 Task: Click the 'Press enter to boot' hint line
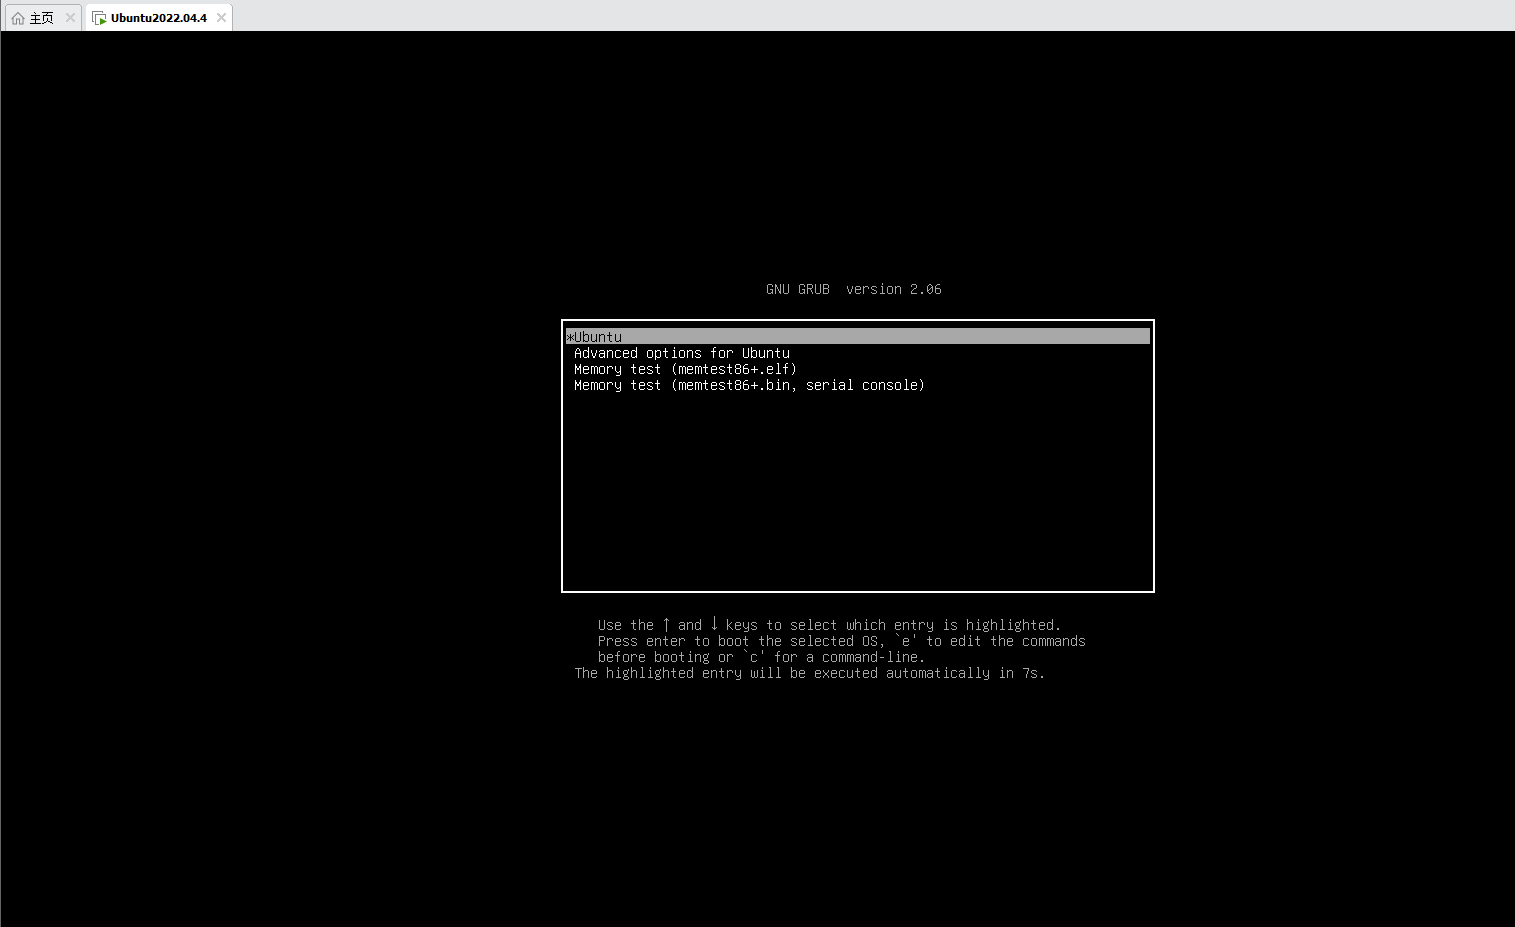click(841, 641)
